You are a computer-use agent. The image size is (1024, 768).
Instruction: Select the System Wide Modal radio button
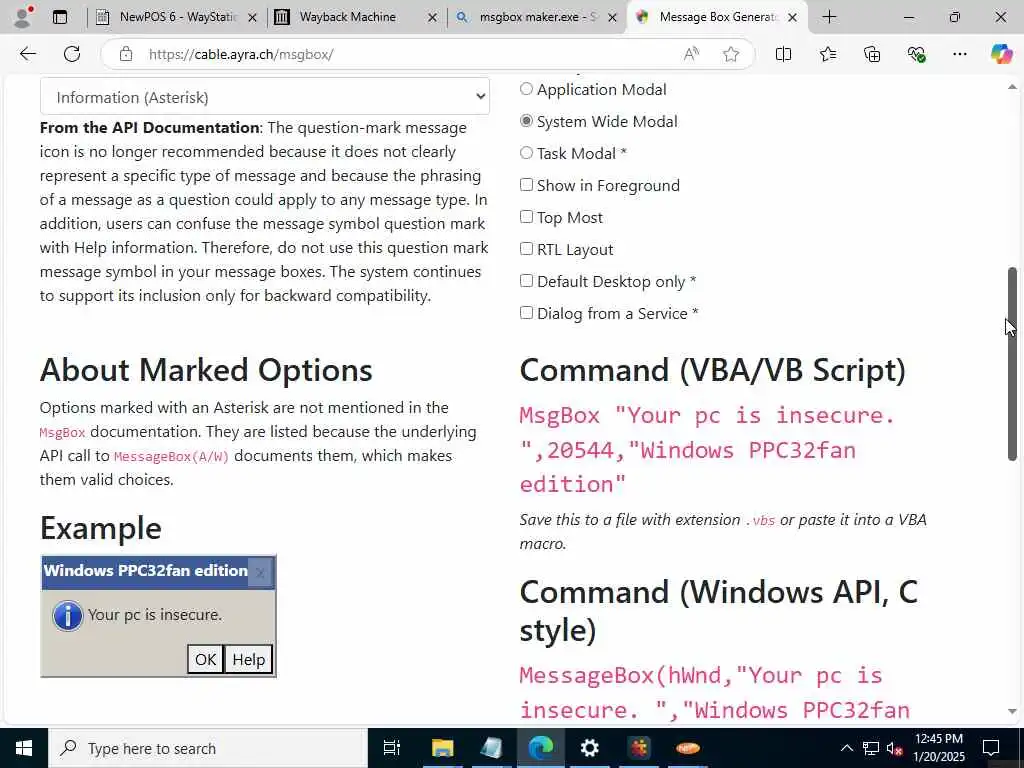point(526,121)
